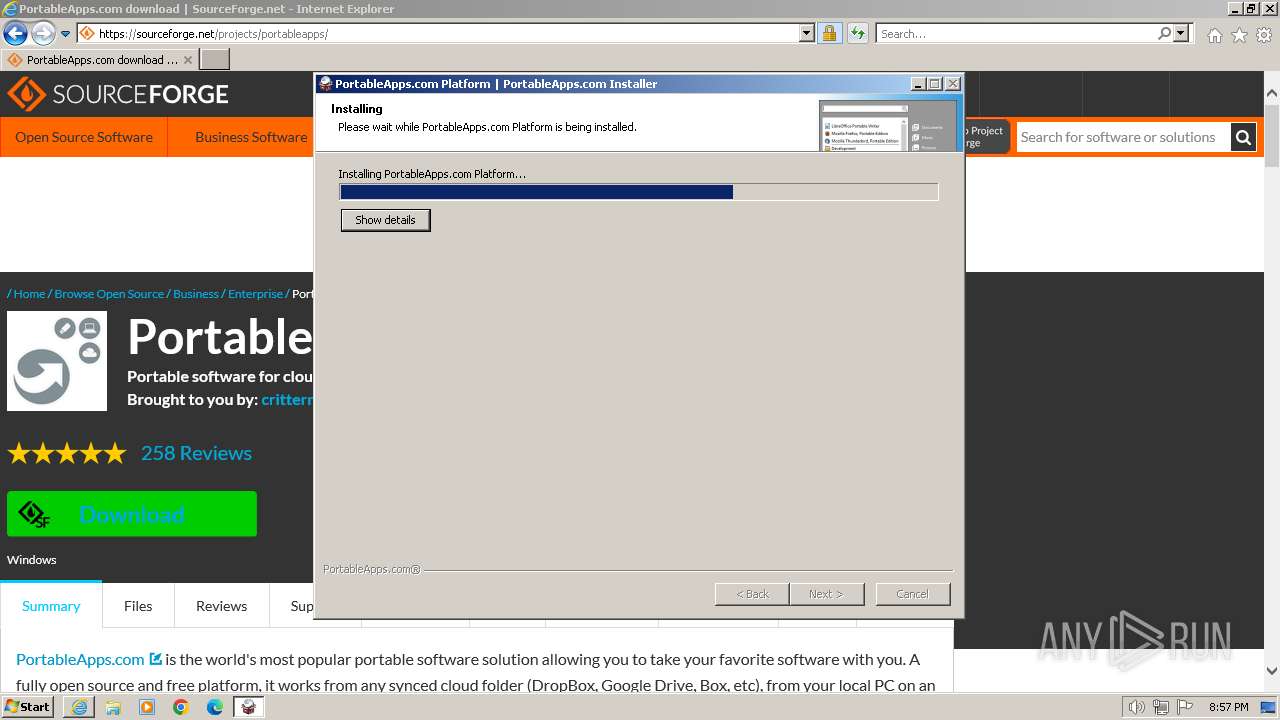Viewport: 1280px width, 720px height.
Task: Open the Windows Start menu
Action: pos(28,707)
